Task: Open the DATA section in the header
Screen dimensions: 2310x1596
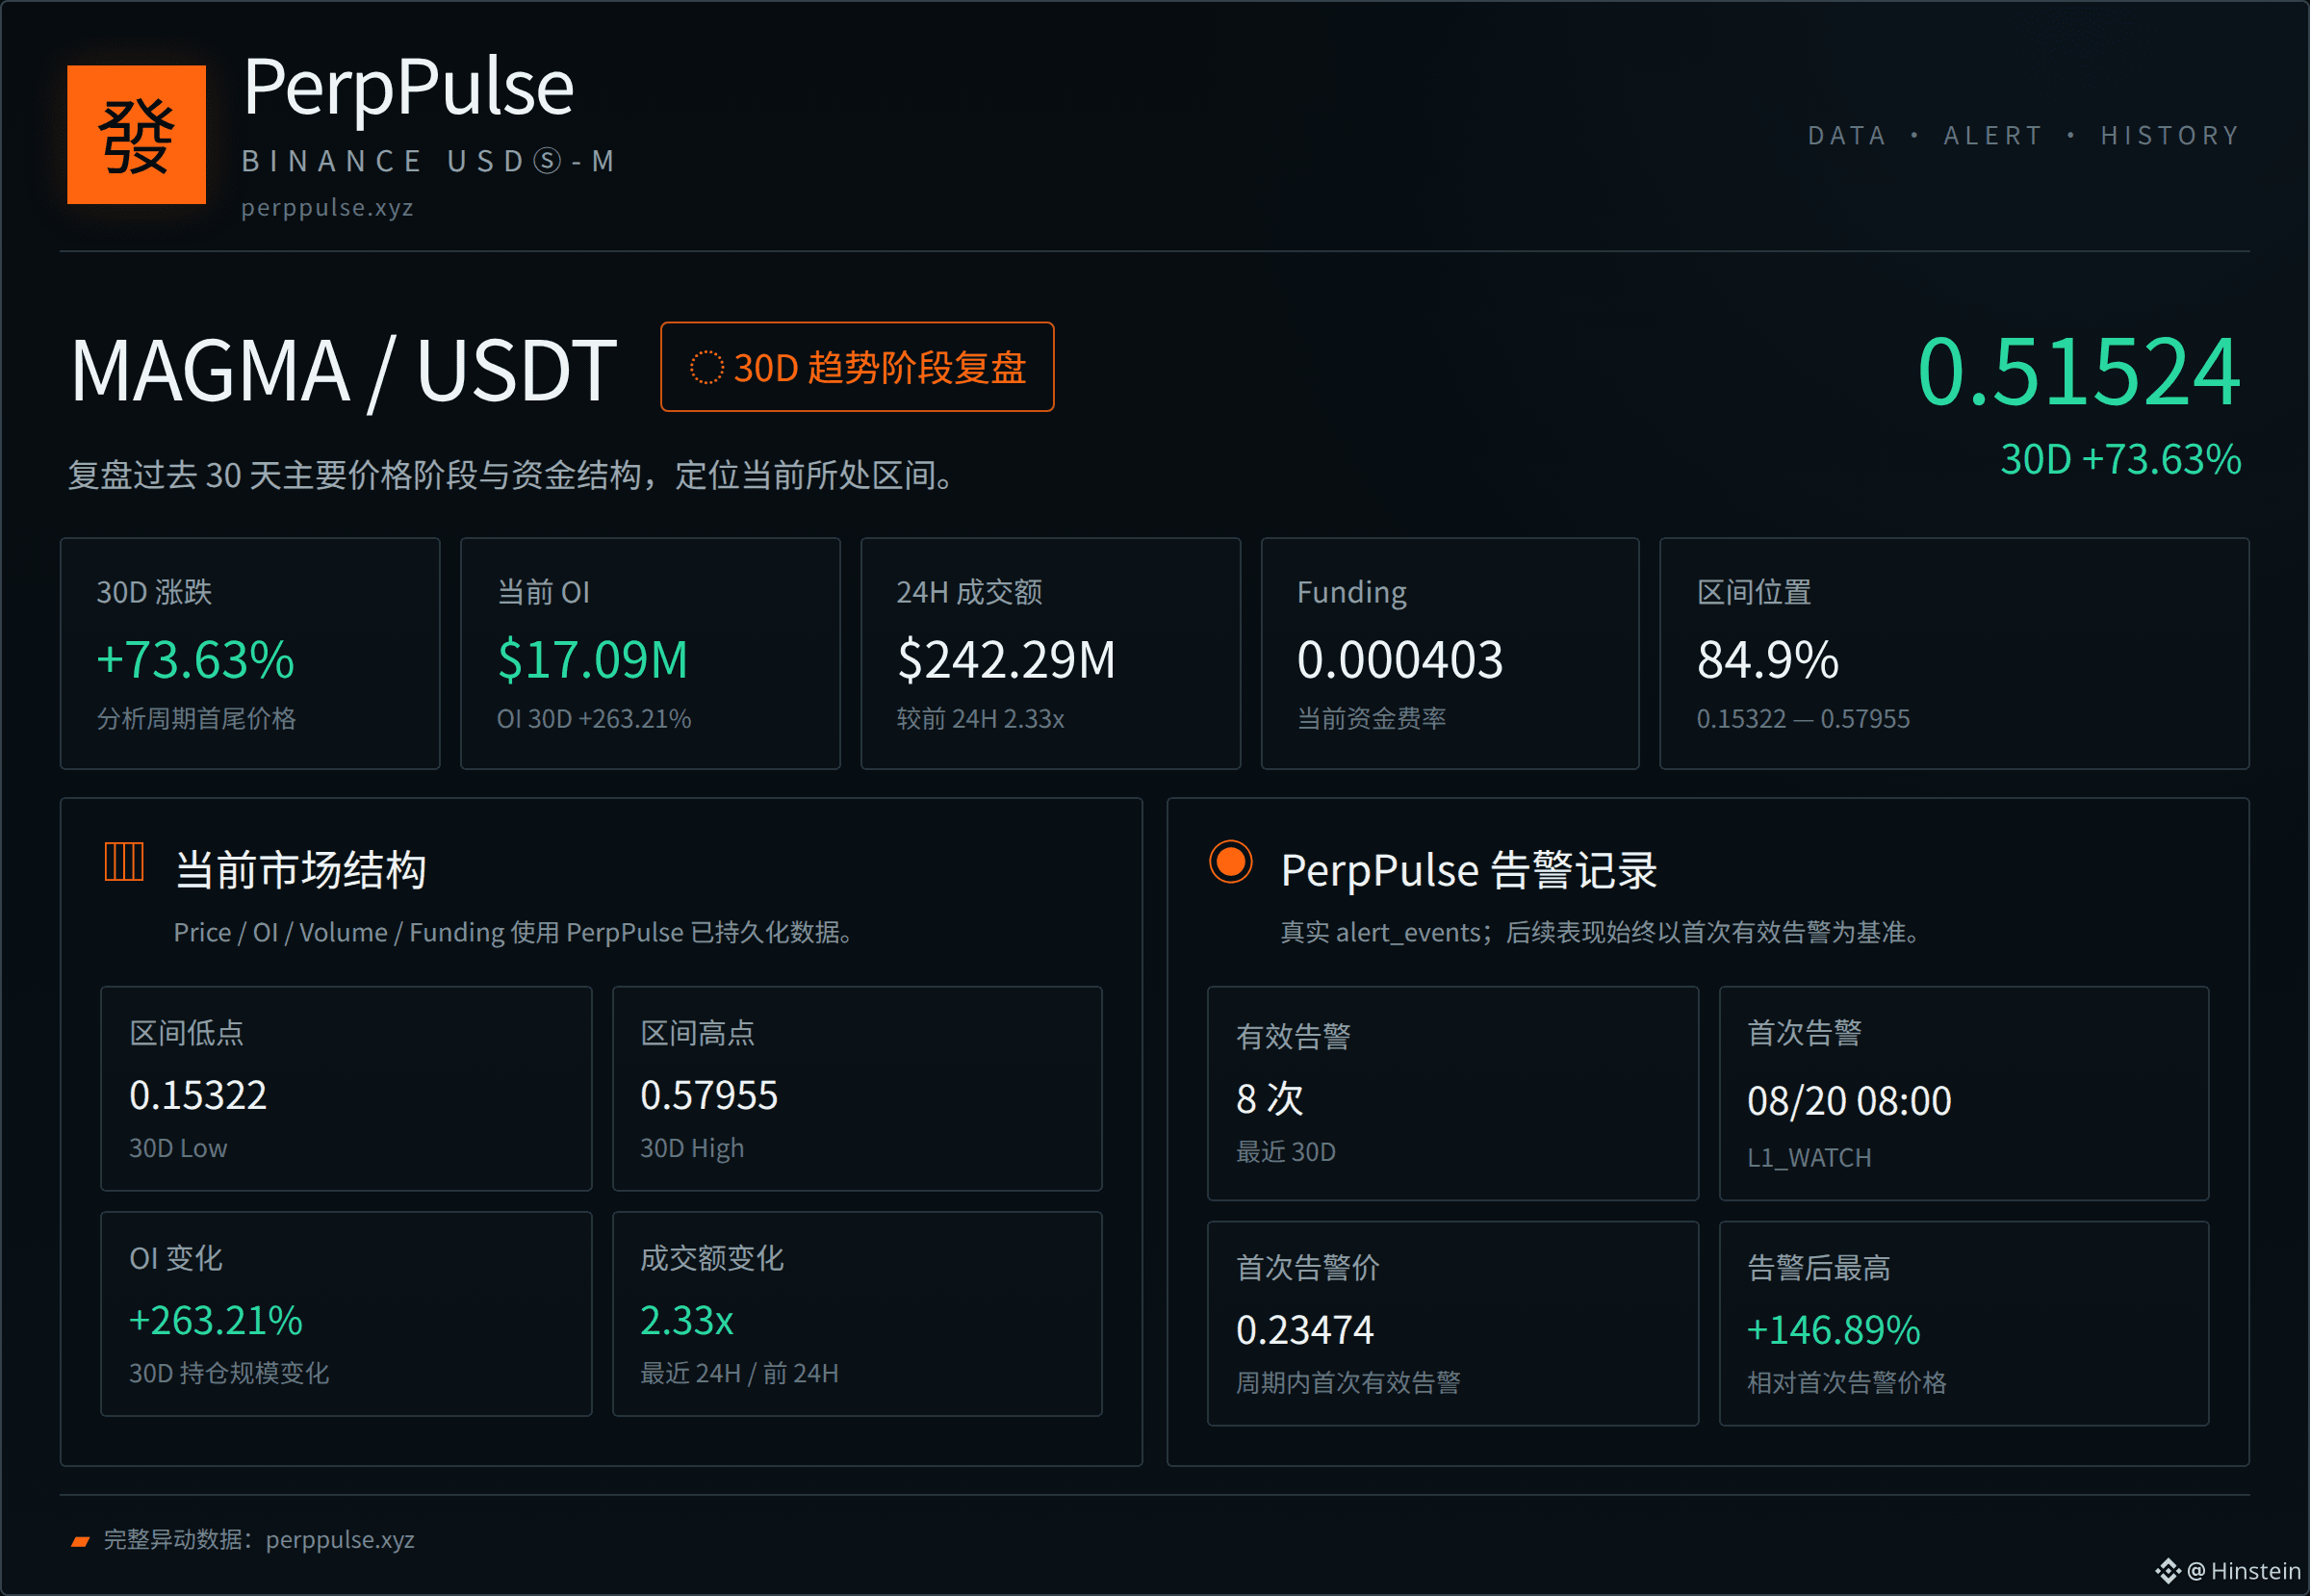Action: [x=1847, y=136]
